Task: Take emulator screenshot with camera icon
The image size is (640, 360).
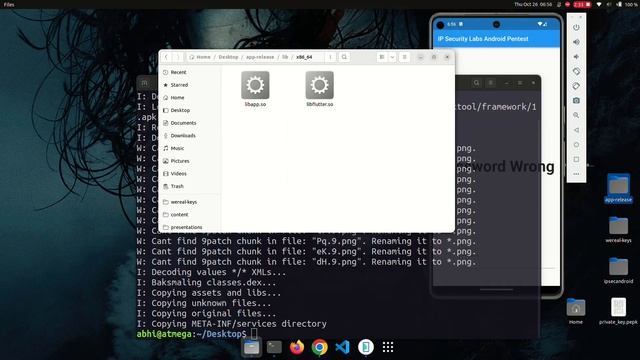Action: 576,100
